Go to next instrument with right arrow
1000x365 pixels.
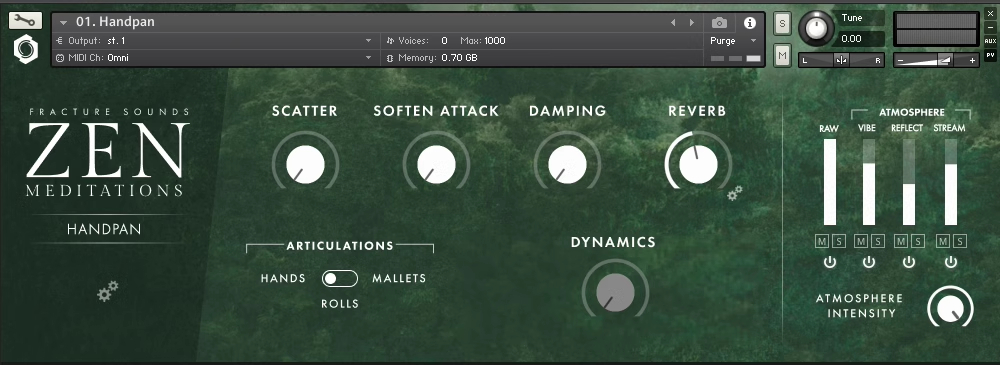(x=692, y=23)
